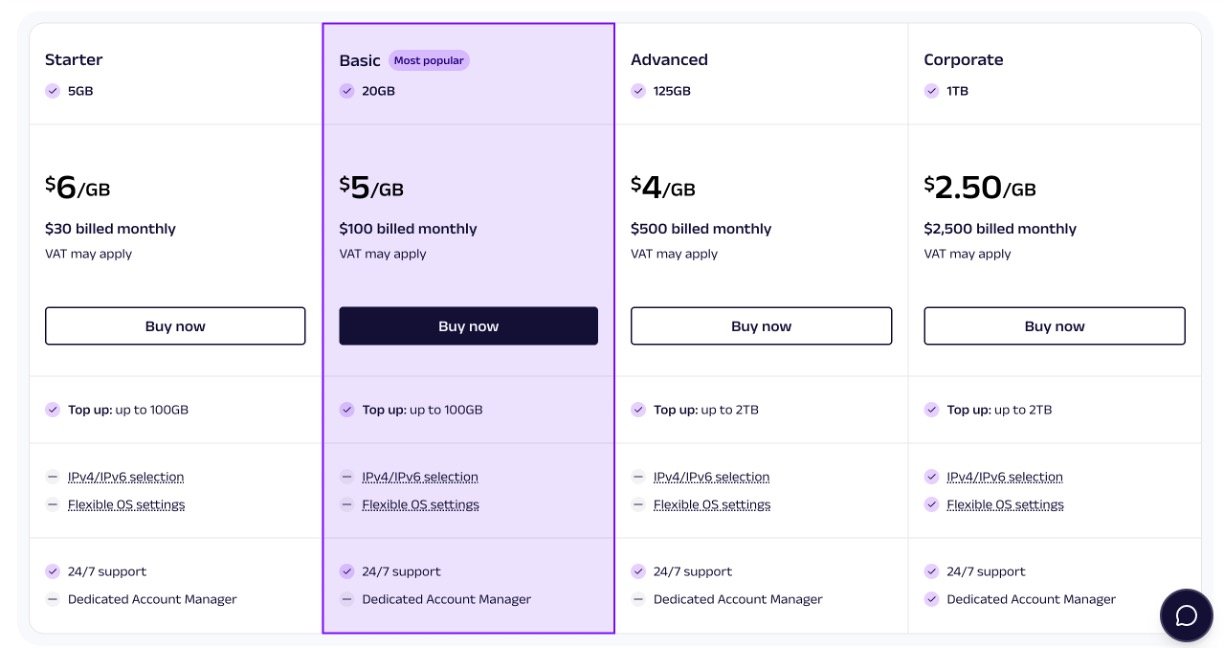Click Flexible OS settings link under Corporate
Viewport: 1224px width, 648px height.
pos(1005,505)
